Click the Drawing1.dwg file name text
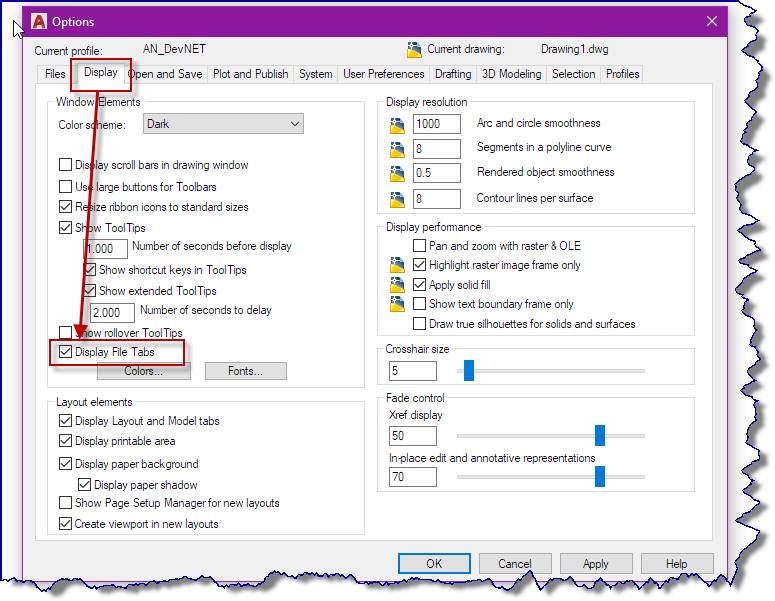This screenshot has height=601, width=775. [574, 49]
